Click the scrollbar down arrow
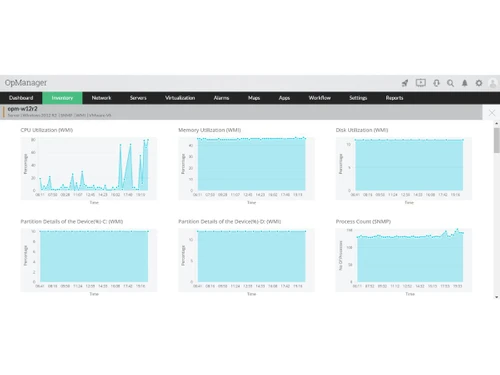The height and width of the screenshot is (375, 500). tap(497, 297)
